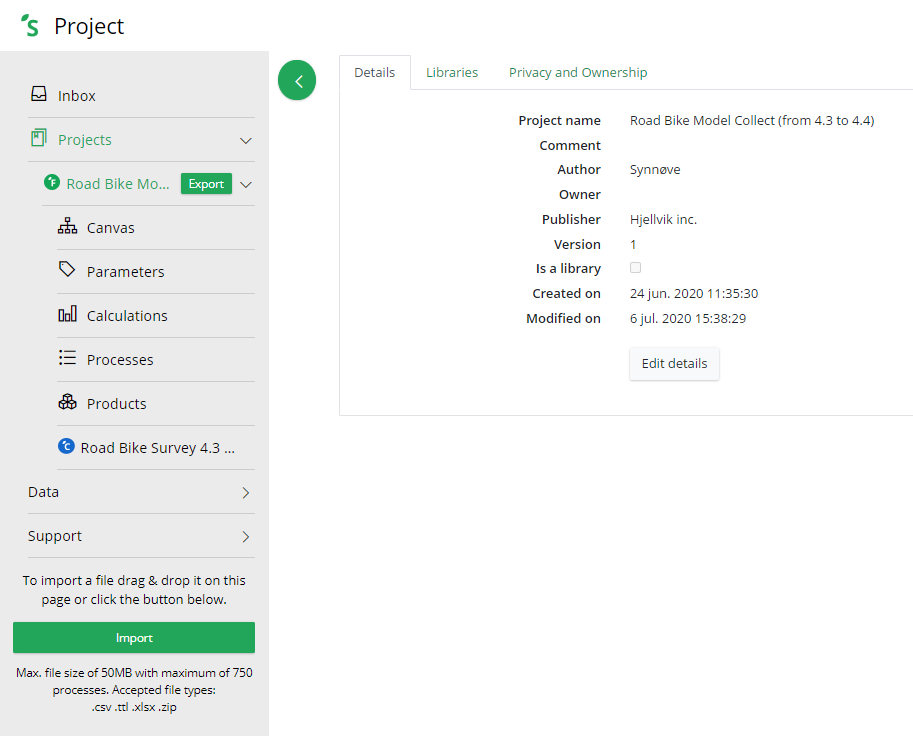Open Parameters via its tag icon
The height and width of the screenshot is (736, 913).
[67, 271]
